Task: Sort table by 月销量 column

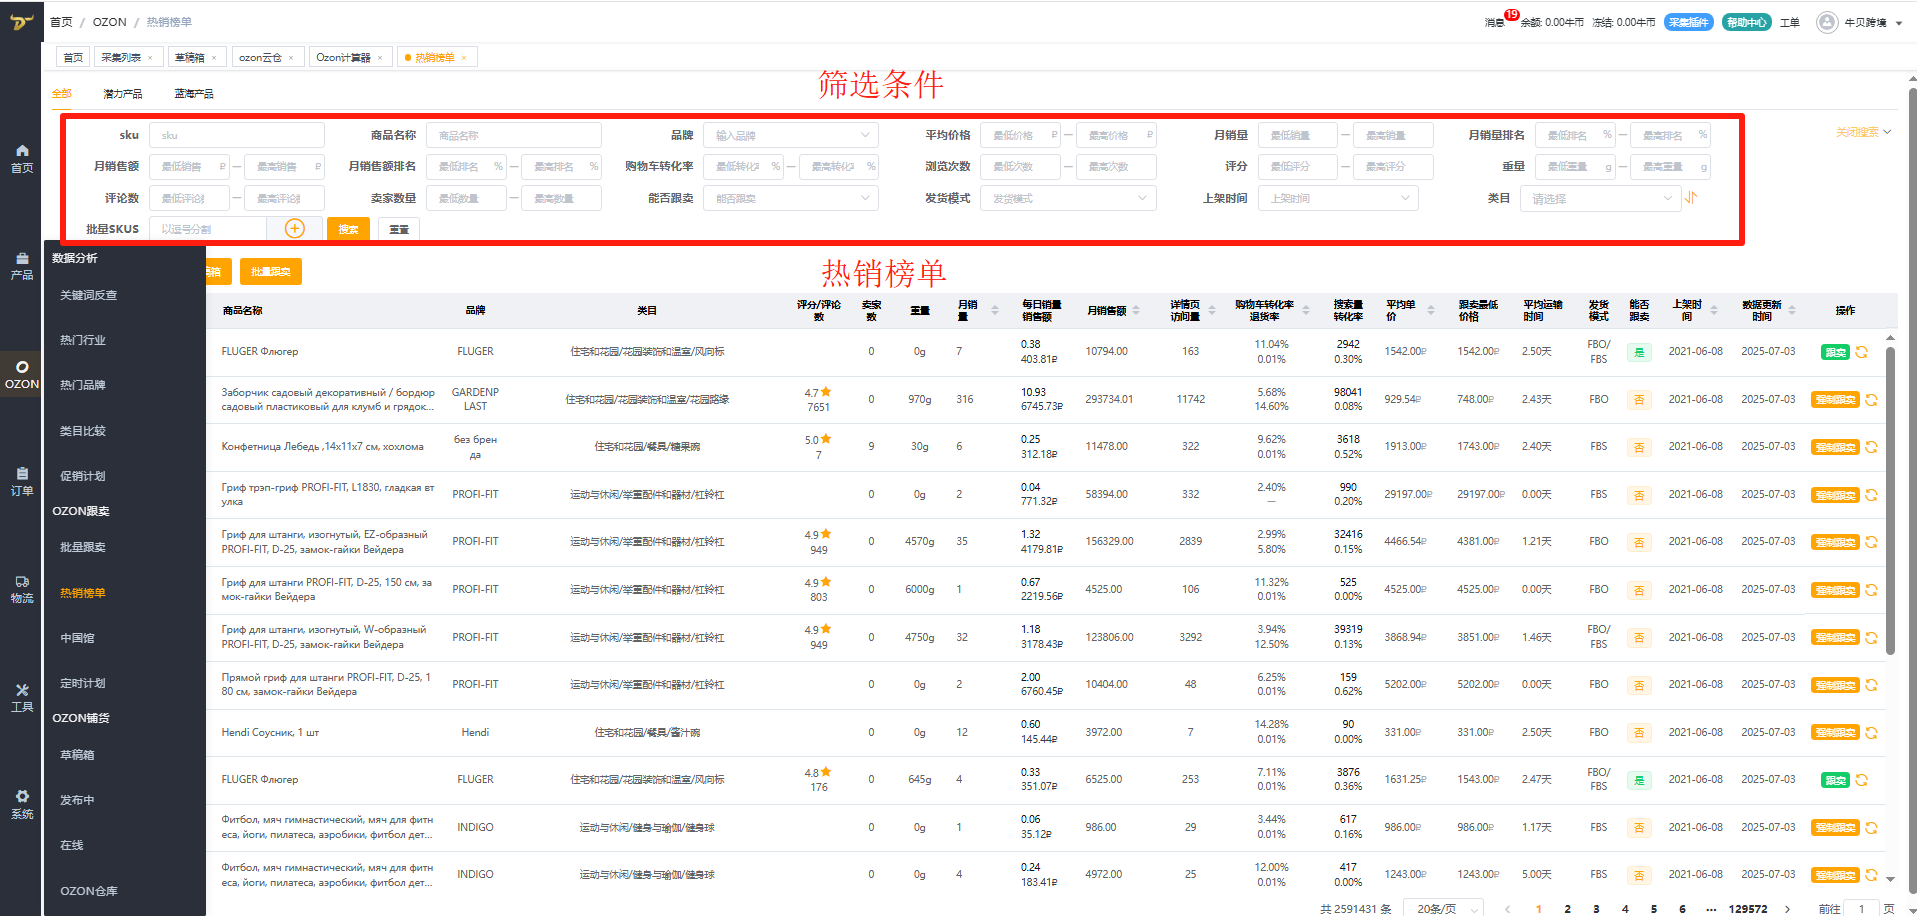Action: [994, 311]
